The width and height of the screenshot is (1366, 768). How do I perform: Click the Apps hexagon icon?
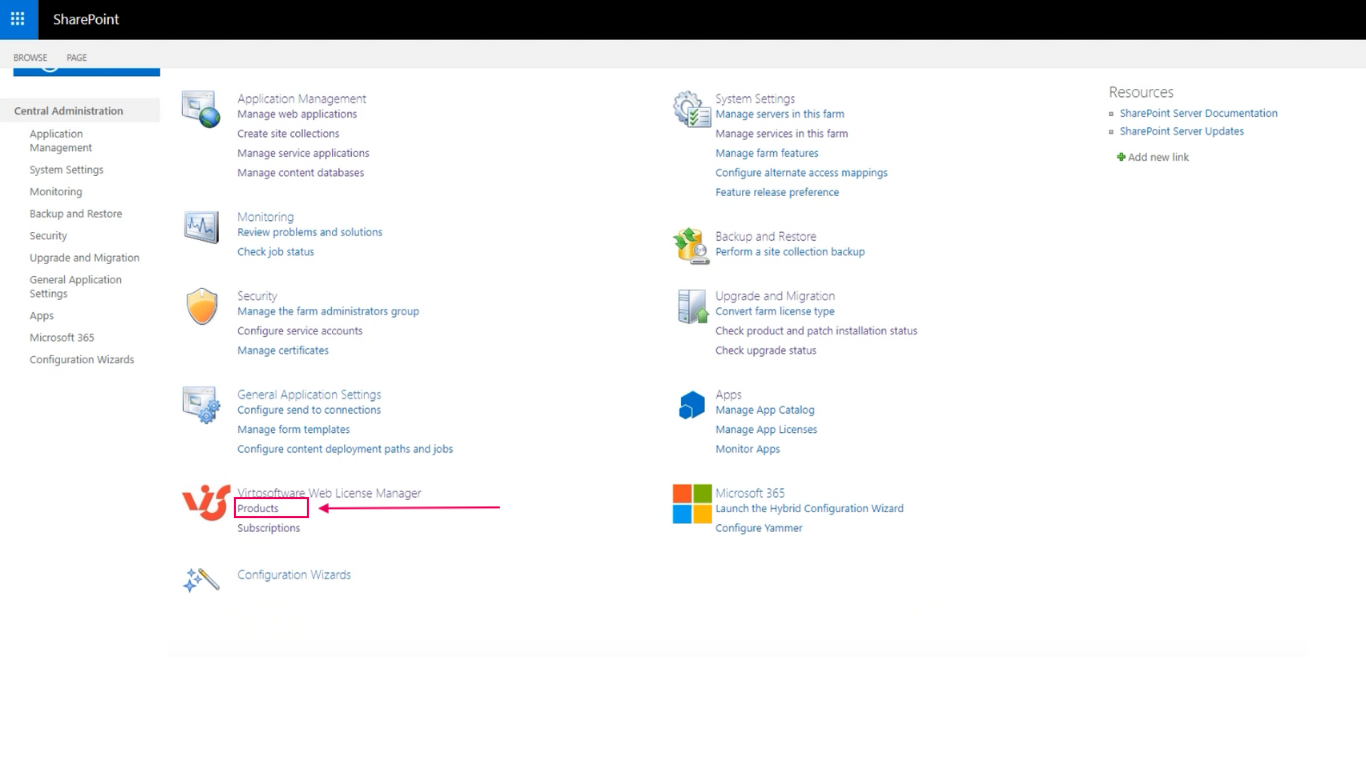pyautogui.click(x=692, y=404)
